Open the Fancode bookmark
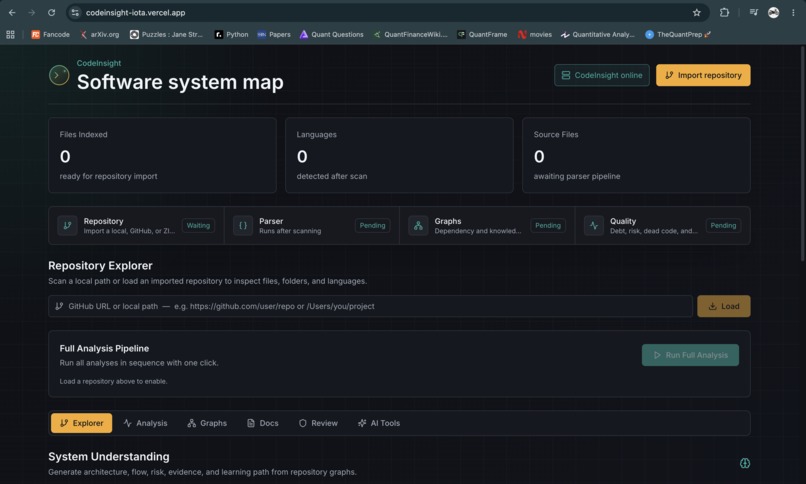Image resolution: width=806 pixels, height=484 pixels. click(x=50, y=34)
